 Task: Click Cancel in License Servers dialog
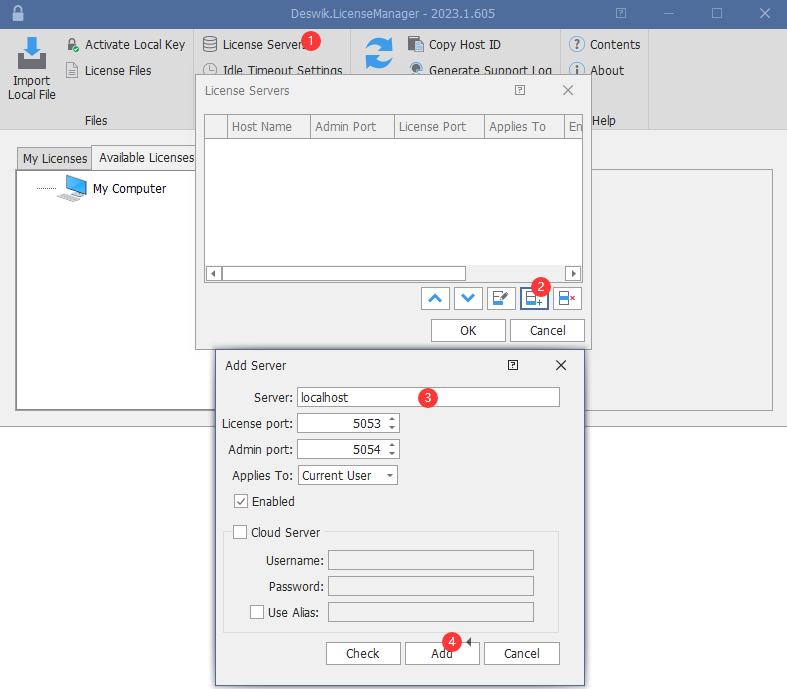(548, 331)
